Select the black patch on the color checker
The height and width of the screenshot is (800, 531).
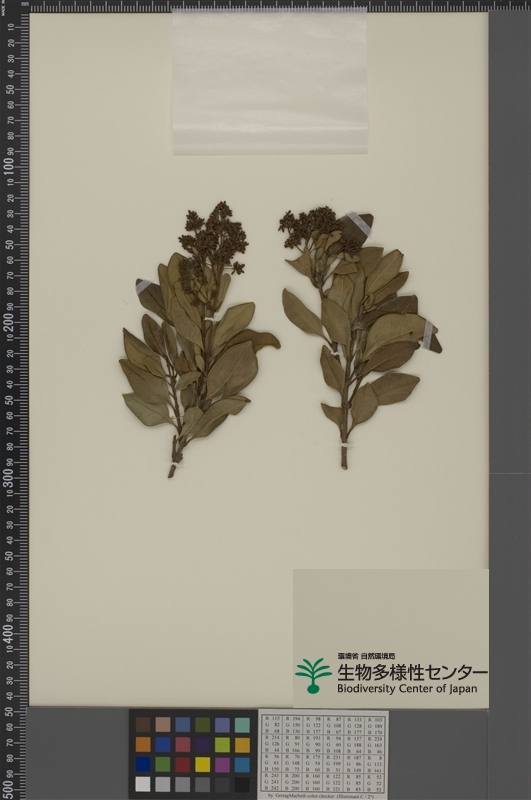(x=242, y=784)
